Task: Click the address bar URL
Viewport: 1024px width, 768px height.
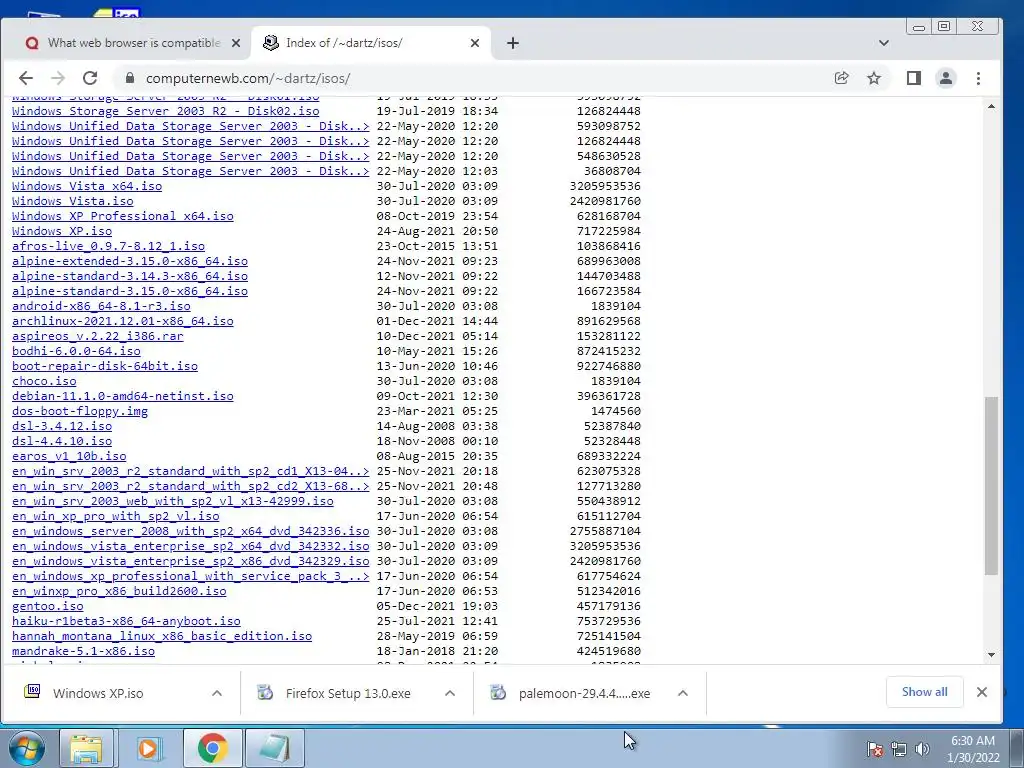Action: [248, 78]
